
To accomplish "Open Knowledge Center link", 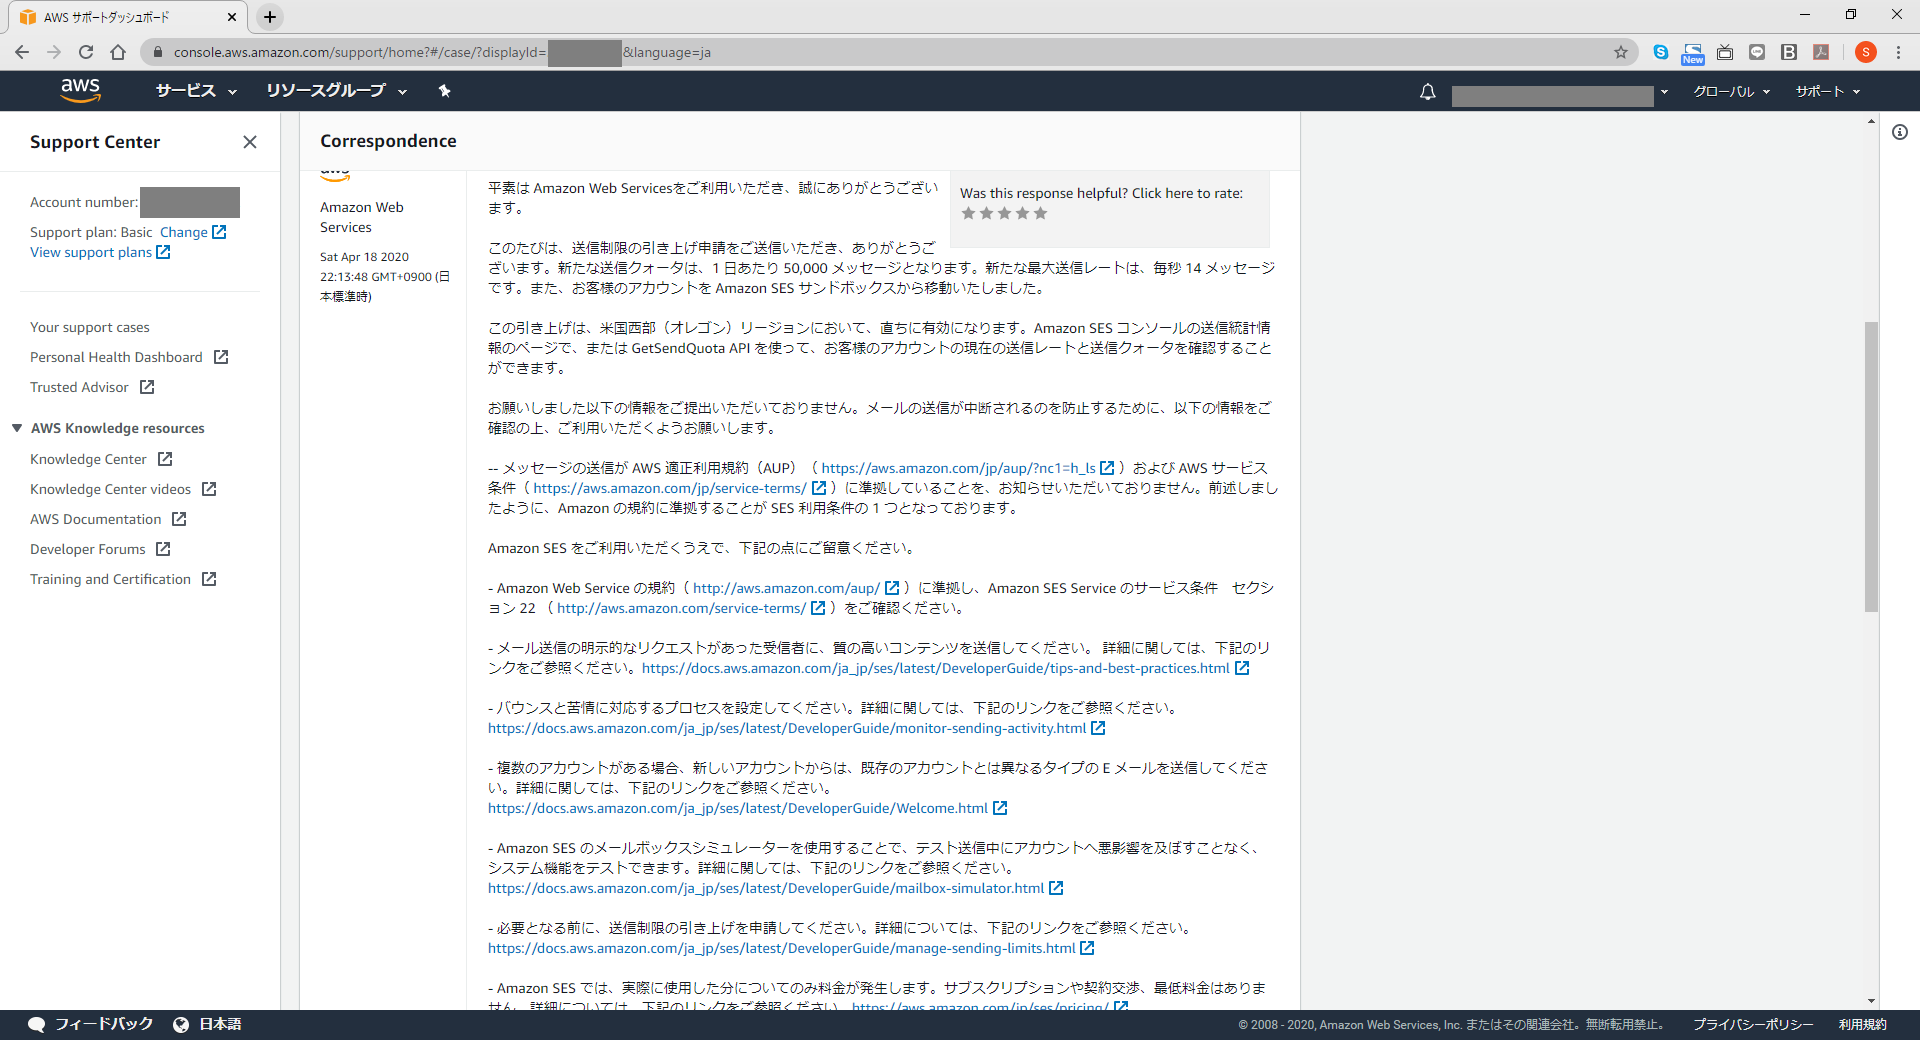I will pyautogui.click(x=88, y=459).
